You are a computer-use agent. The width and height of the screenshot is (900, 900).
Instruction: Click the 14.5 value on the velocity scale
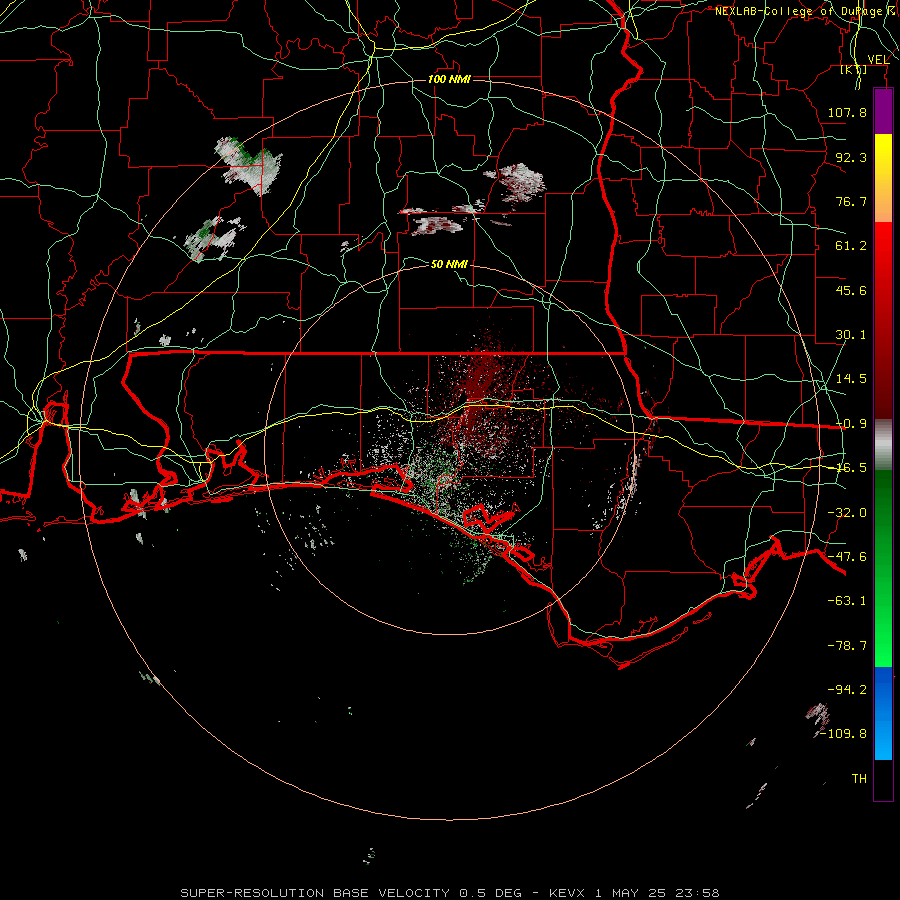[851, 379]
